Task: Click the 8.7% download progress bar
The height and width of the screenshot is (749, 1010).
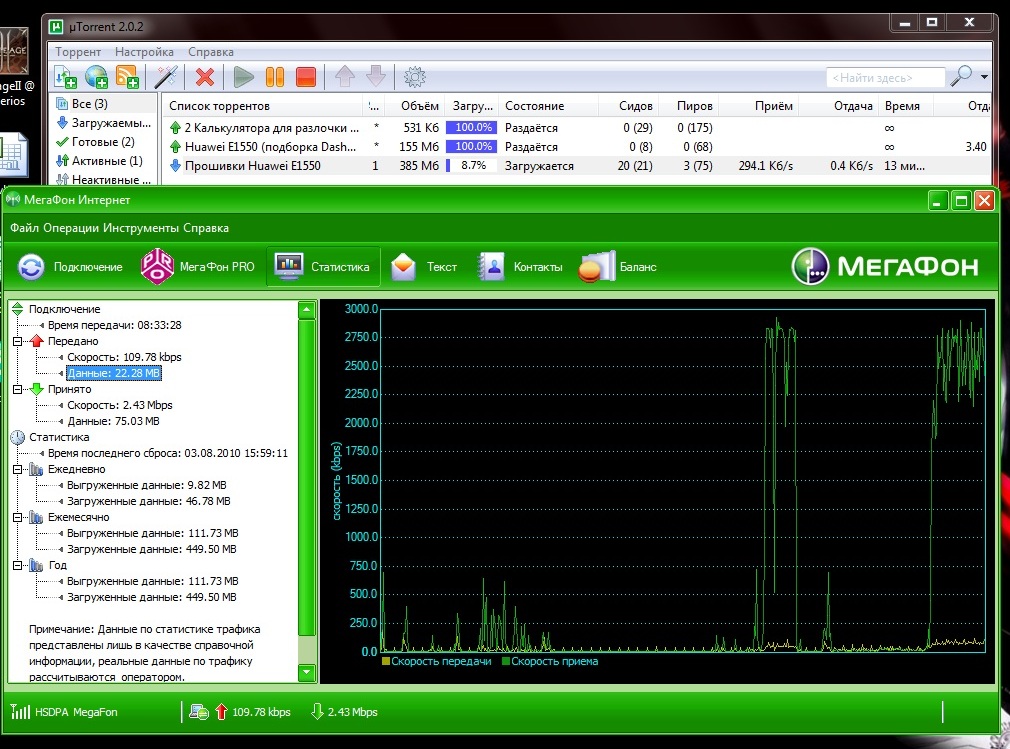Action: tap(472, 166)
